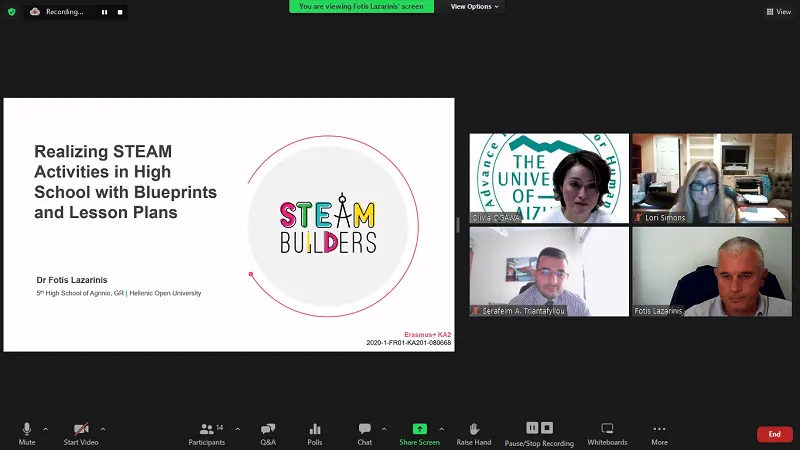Switch layout using the View button

click(x=778, y=12)
